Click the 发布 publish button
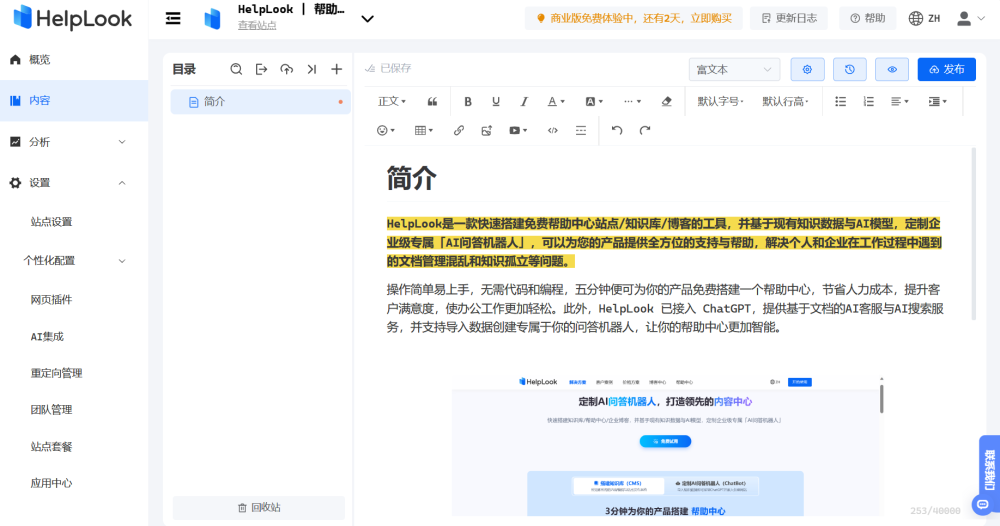The image size is (1000, 526). [x=946, y=69]
